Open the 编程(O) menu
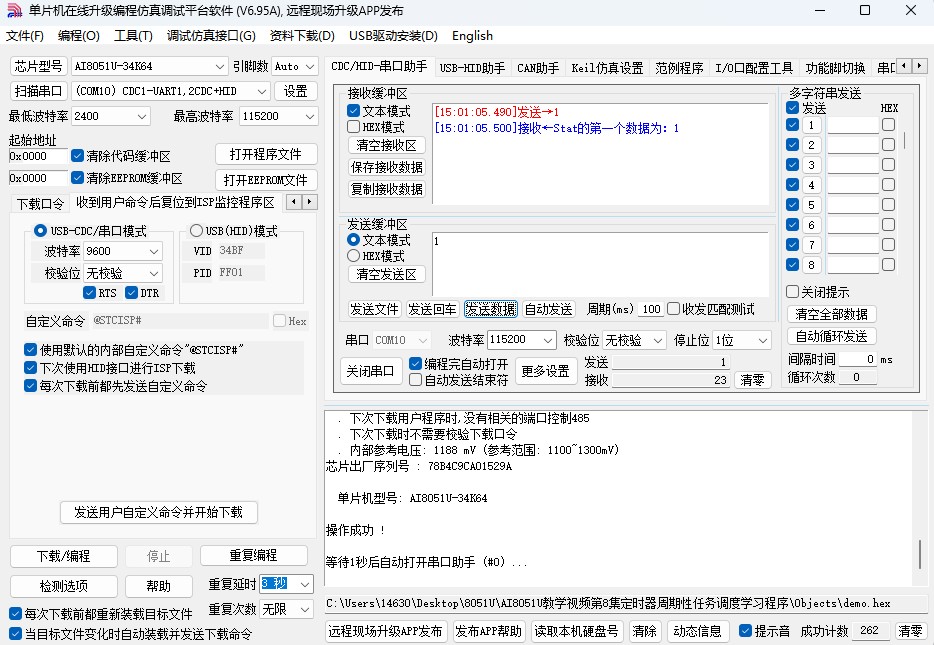Viewport: 934px width, 645px height. pos(79,36)
